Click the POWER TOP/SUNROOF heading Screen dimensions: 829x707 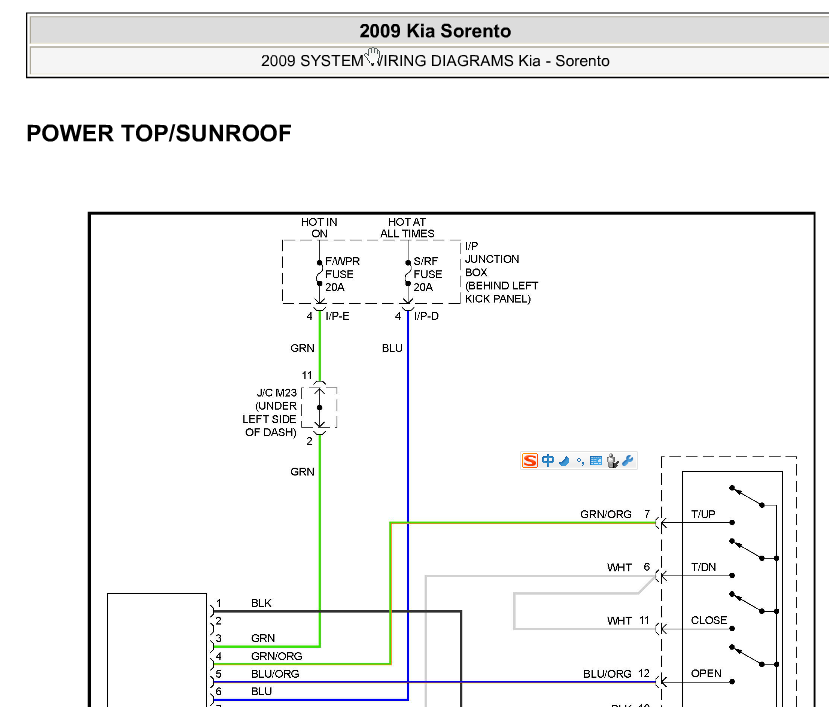(159, 133)
